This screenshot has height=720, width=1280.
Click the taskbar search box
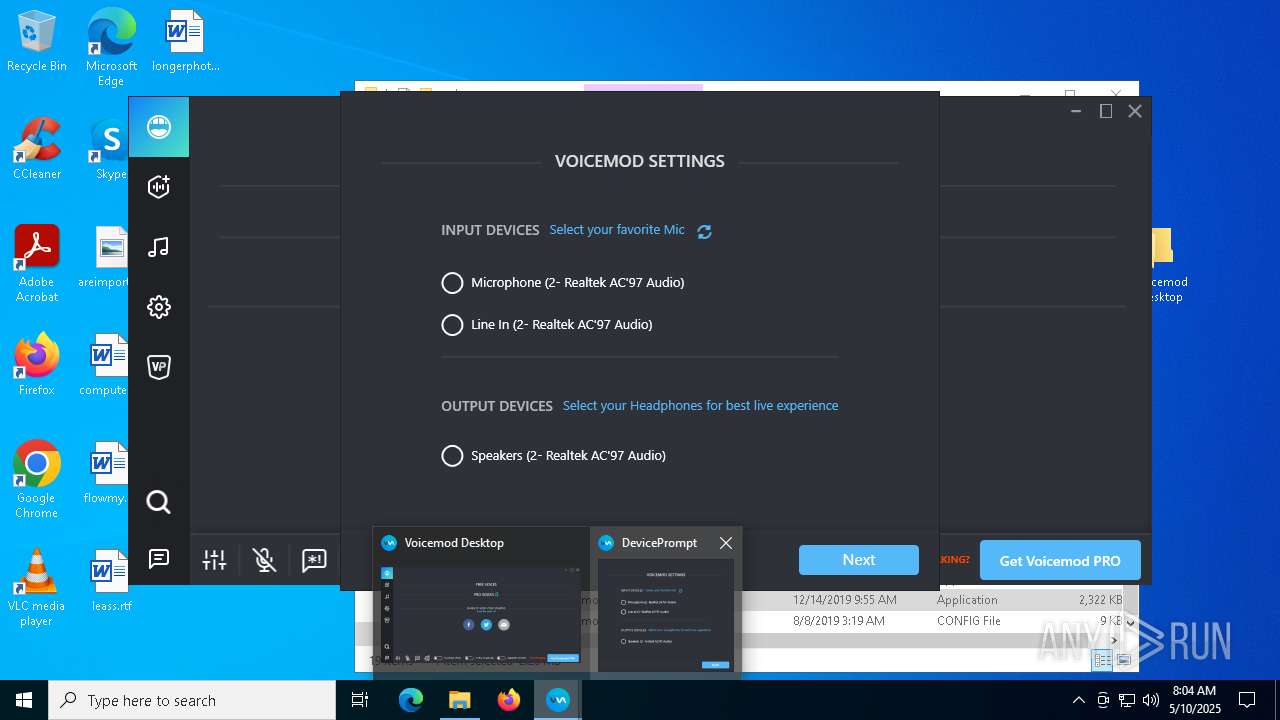click(192, 700)
